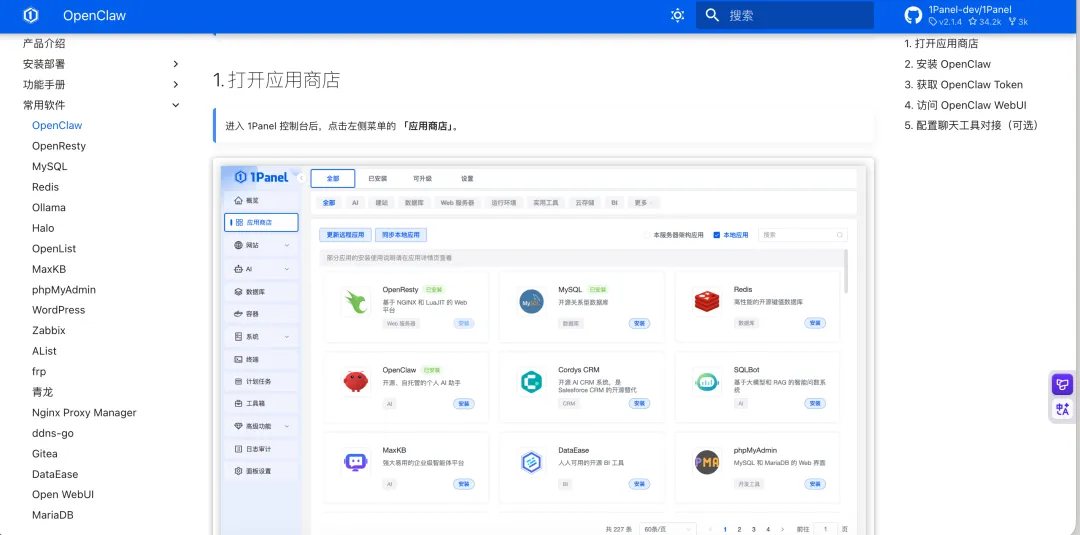Click the 1Panel logo in the blue header
This screenshot has width=1080, height=535.
[30, 15]
